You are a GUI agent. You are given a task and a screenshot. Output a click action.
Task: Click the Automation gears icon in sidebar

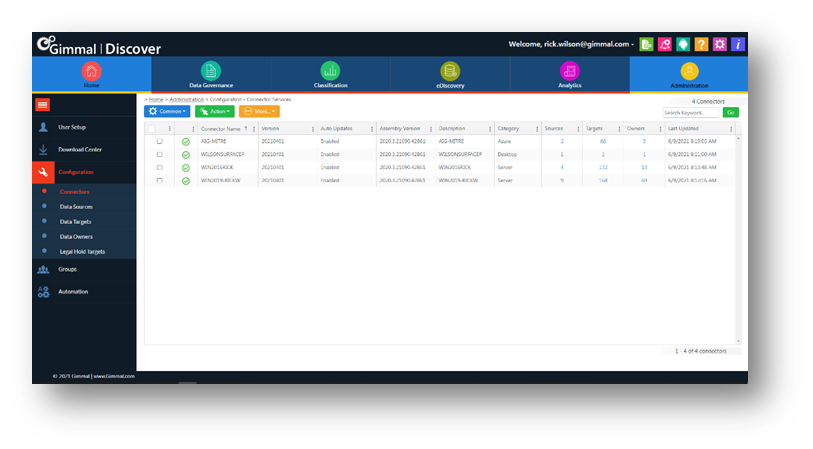[x=43, y=292]
